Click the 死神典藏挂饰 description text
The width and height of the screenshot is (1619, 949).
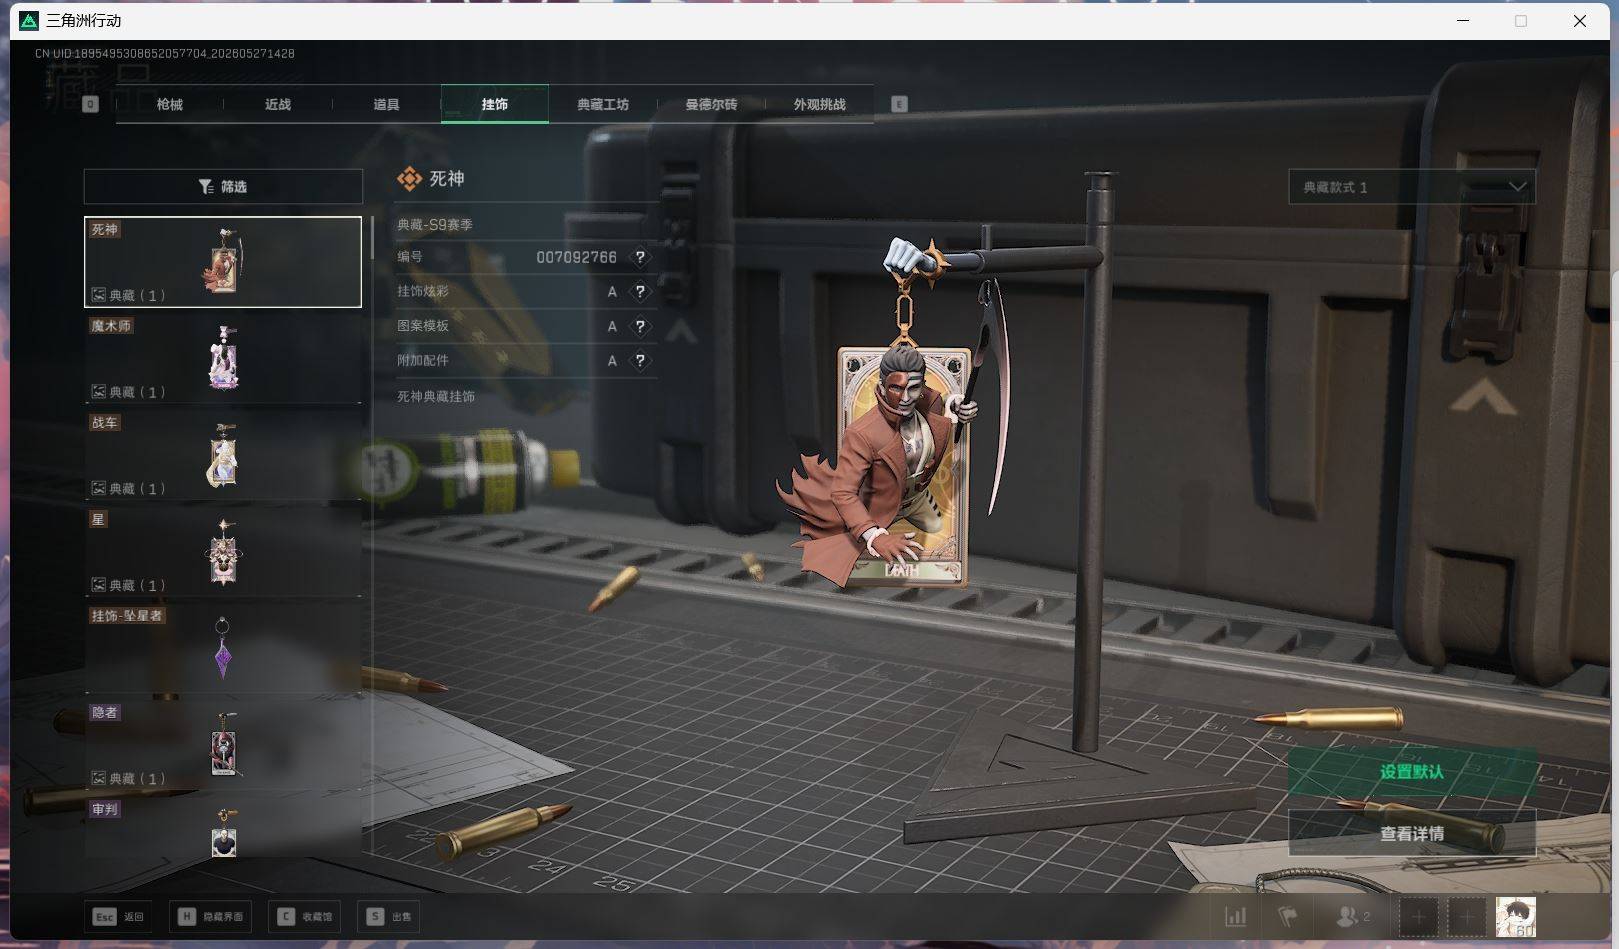436,397
